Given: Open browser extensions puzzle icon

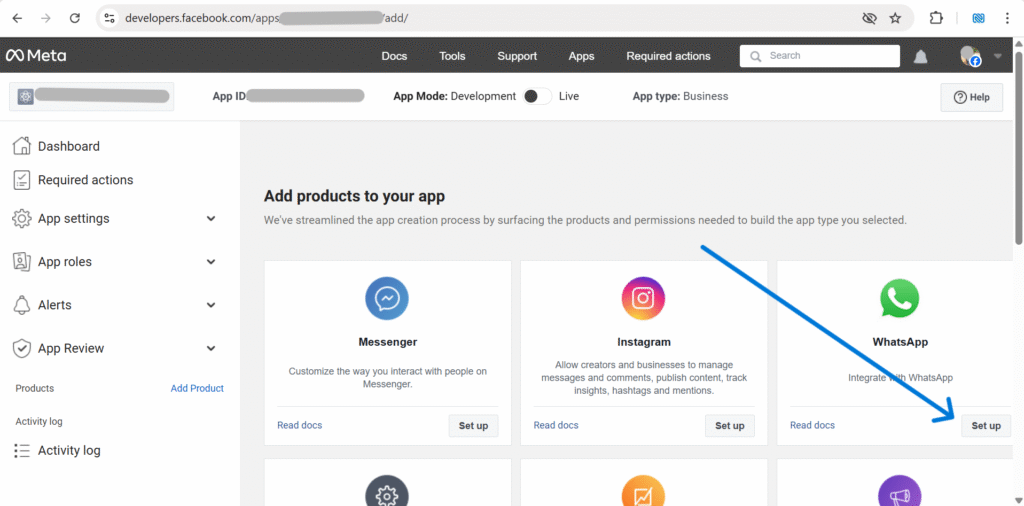Looking at the screenshot, I should click(936, 18).
